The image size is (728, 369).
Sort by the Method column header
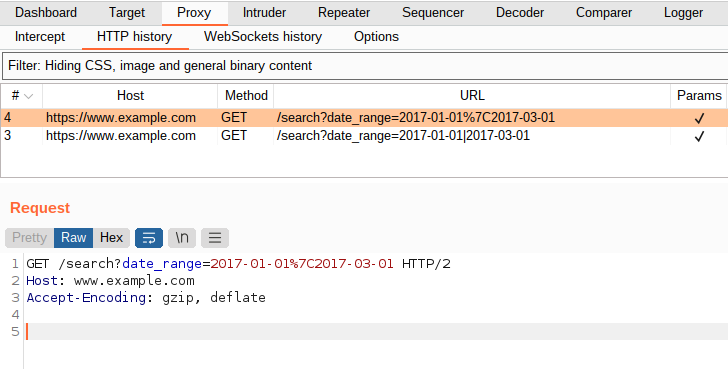click(246, 96)
